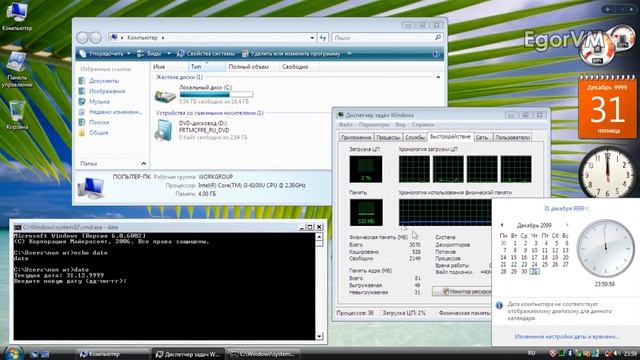640x360 pixels.
Task: Click Удалить или изменить программу toolbar button
Action: click(x=291, y=53)
